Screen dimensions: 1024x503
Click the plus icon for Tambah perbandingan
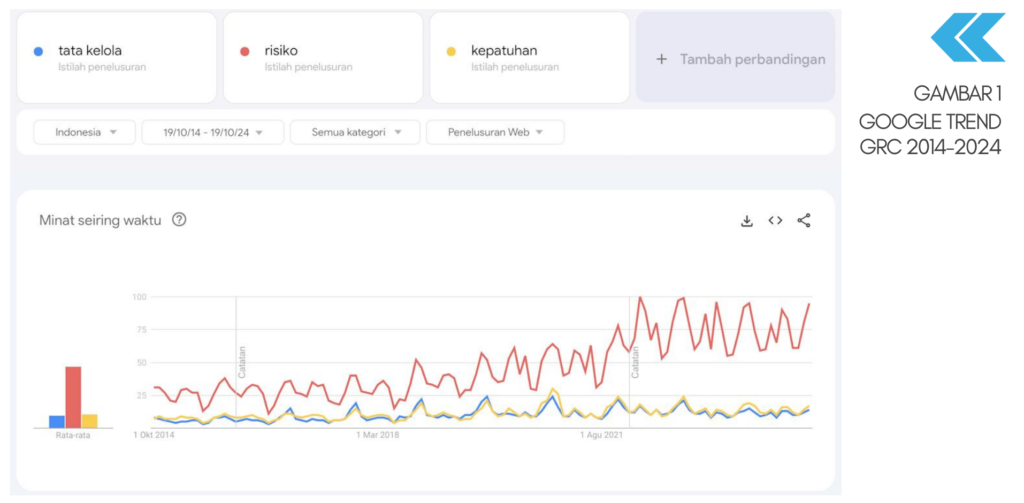[661, 59]
